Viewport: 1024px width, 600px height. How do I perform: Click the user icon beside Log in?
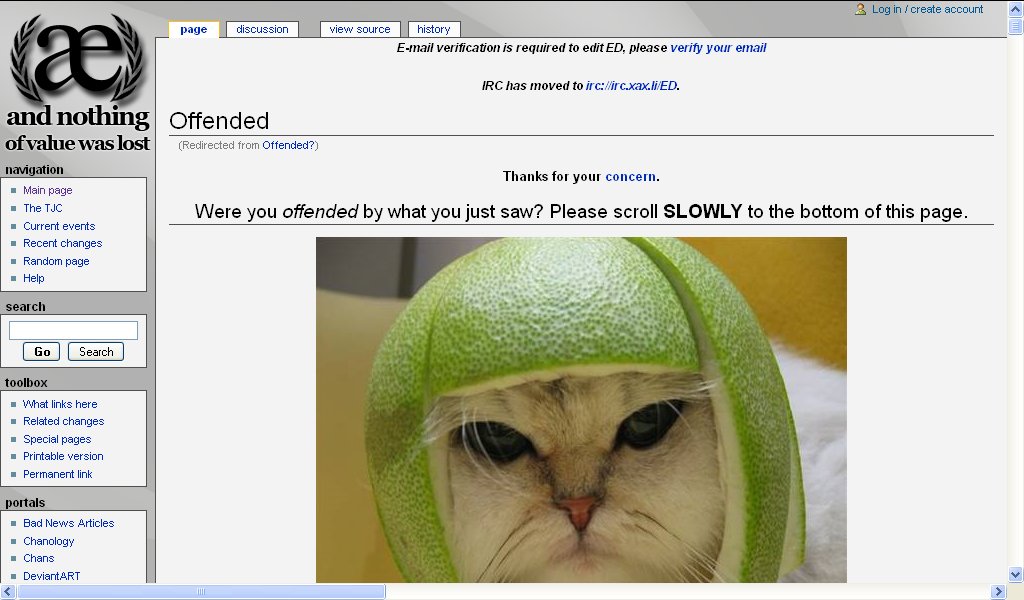(x=861, y=9)
